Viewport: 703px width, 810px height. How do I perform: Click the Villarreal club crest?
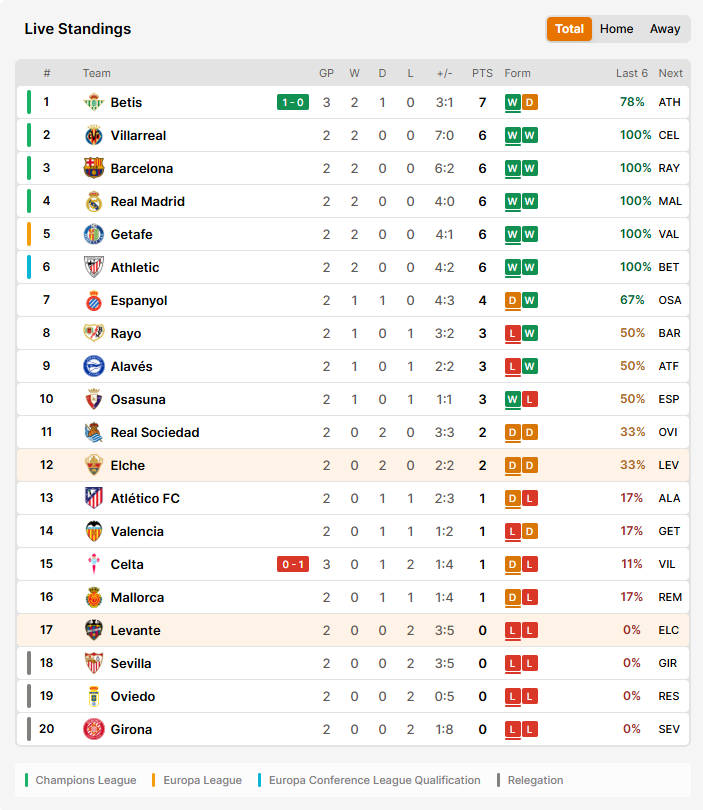(93, 135)
